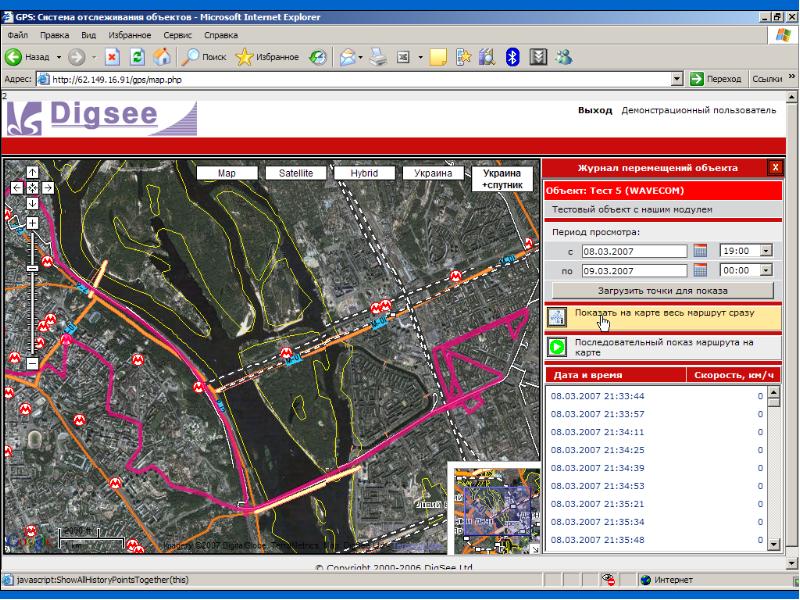
Task: Expand the 00:00 end time dropdown
Action: [x=767, y=270]
